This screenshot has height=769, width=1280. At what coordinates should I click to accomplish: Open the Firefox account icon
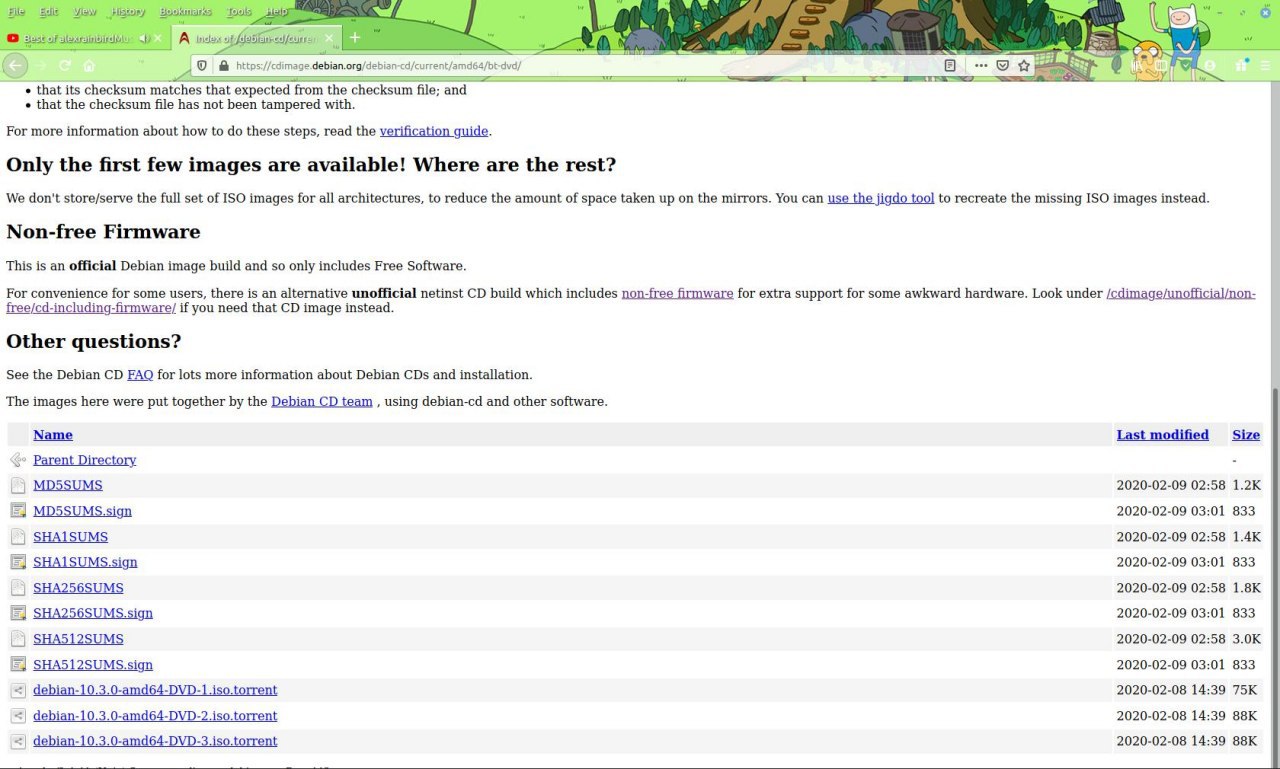1210,65
